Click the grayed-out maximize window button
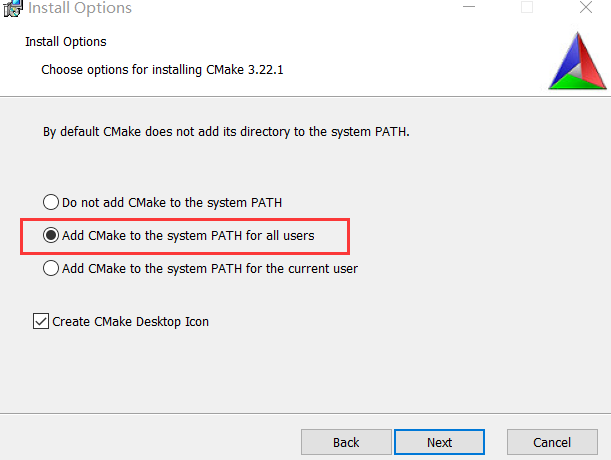 [x=527, y=7]
